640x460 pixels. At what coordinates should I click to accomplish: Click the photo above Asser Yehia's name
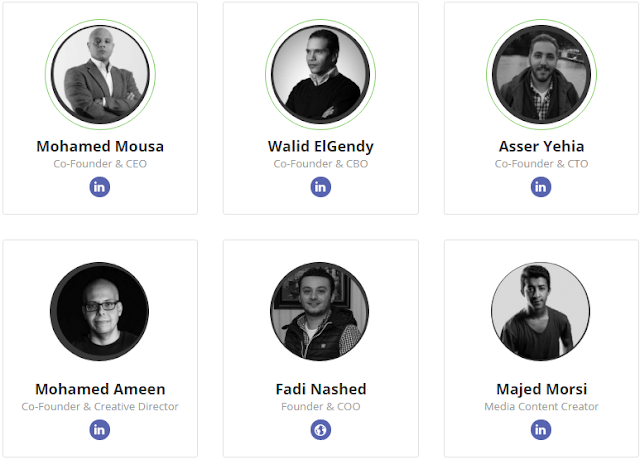coord(541,74)
